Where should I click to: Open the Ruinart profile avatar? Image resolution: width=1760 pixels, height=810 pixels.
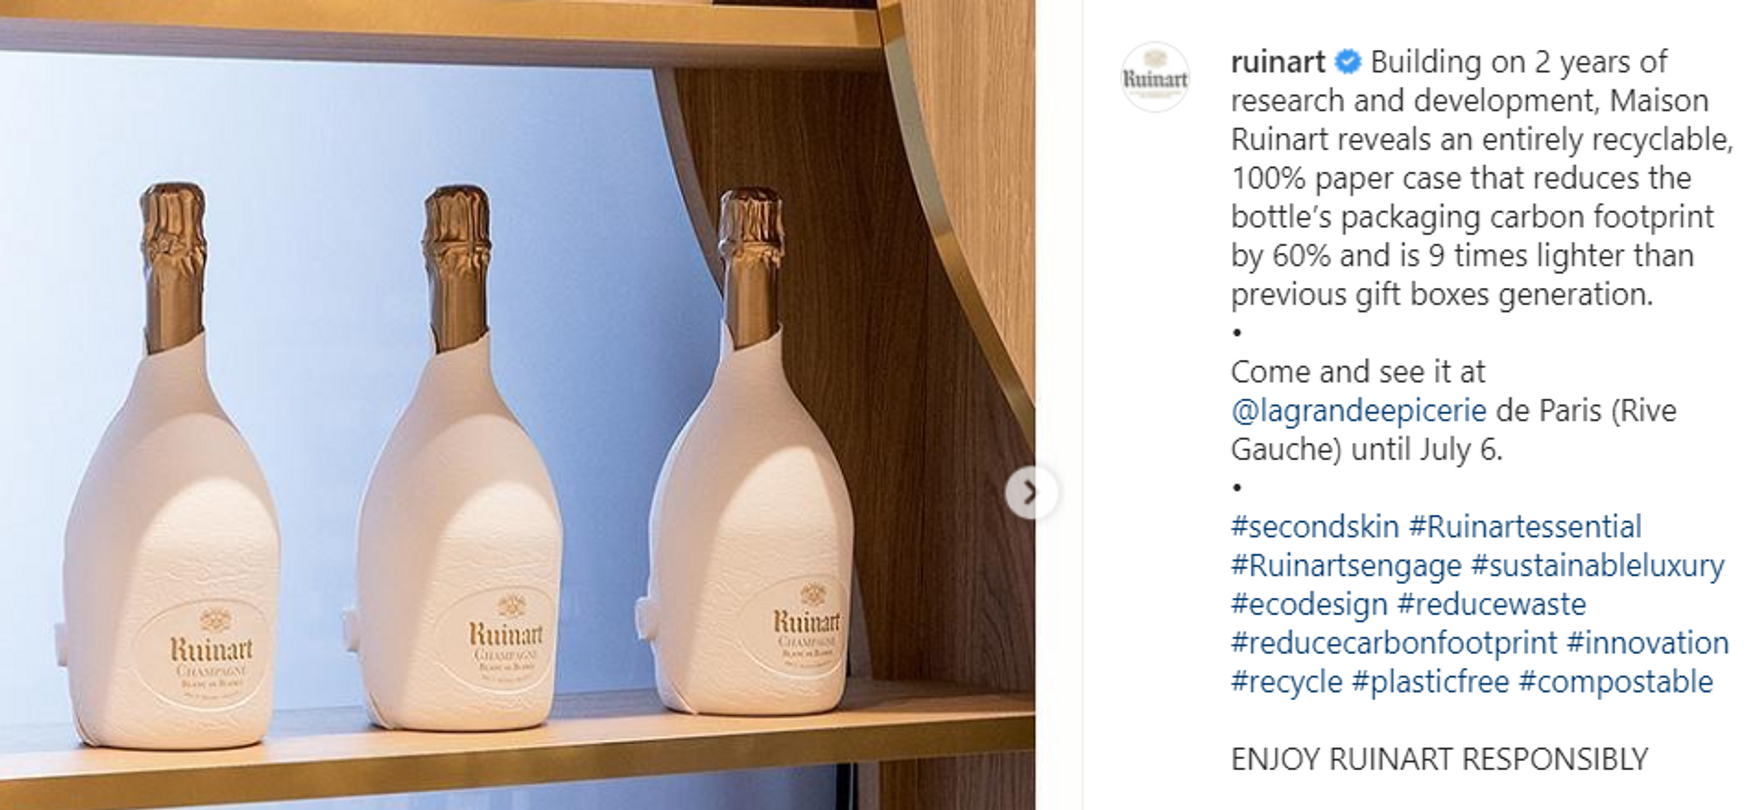1156,77
